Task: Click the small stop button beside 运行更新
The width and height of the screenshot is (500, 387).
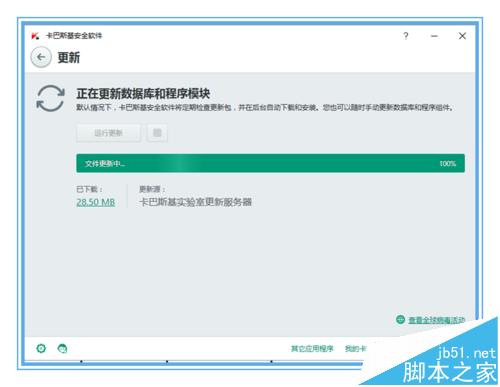Action: [157, 133]
